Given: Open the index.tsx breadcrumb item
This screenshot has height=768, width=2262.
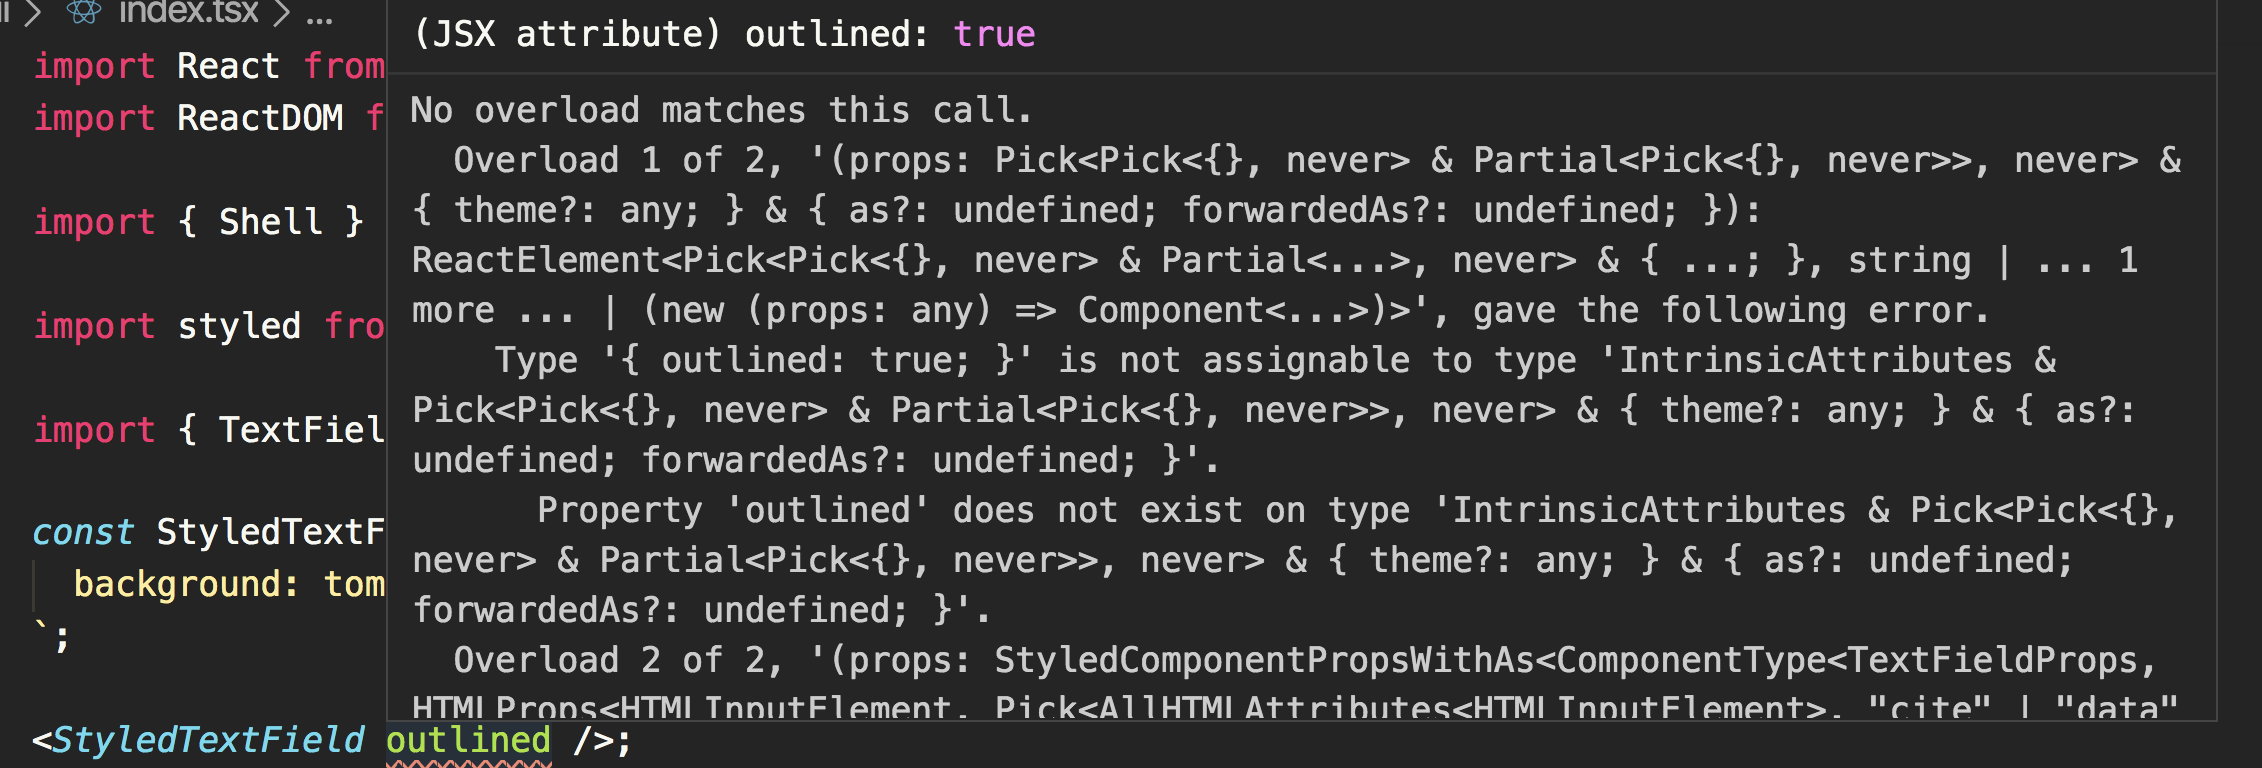Looking at the screenshot, I should point(189,12).
